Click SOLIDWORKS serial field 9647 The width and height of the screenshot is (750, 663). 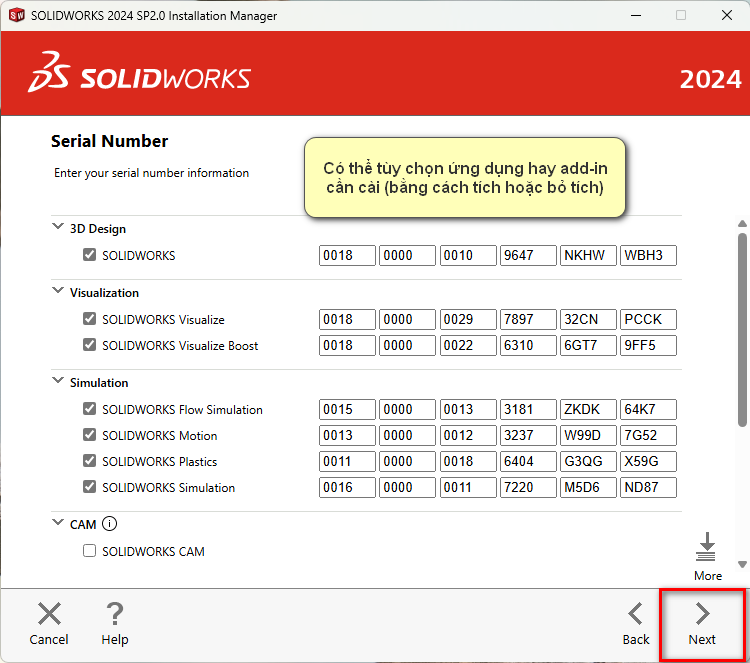528,255
